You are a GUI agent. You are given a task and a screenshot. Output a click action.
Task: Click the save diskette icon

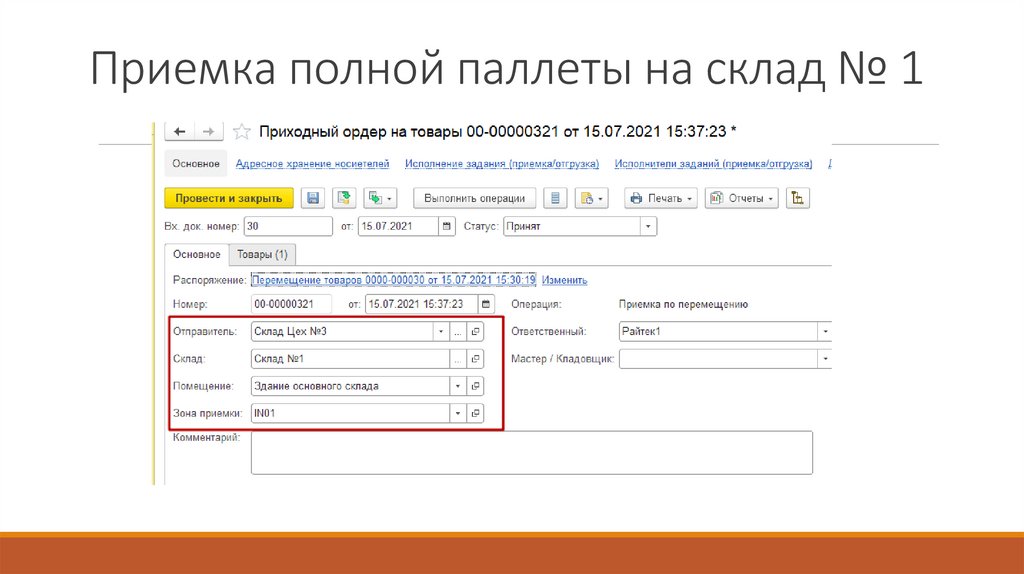pos(313,198)
